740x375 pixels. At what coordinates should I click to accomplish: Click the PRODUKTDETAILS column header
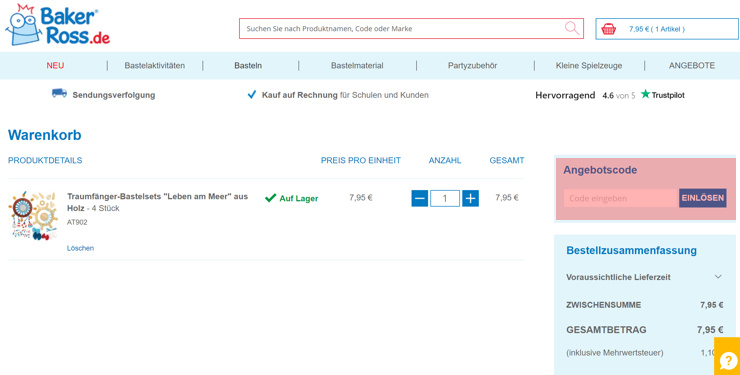pos(45,160)
